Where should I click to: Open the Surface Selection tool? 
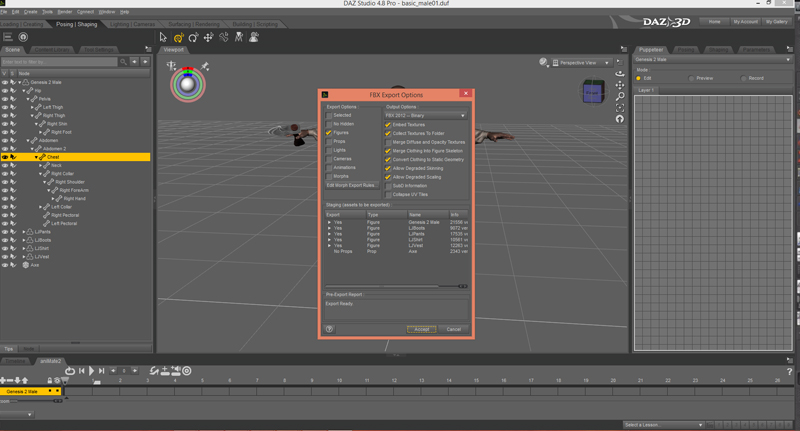click(x=238, y=37)
